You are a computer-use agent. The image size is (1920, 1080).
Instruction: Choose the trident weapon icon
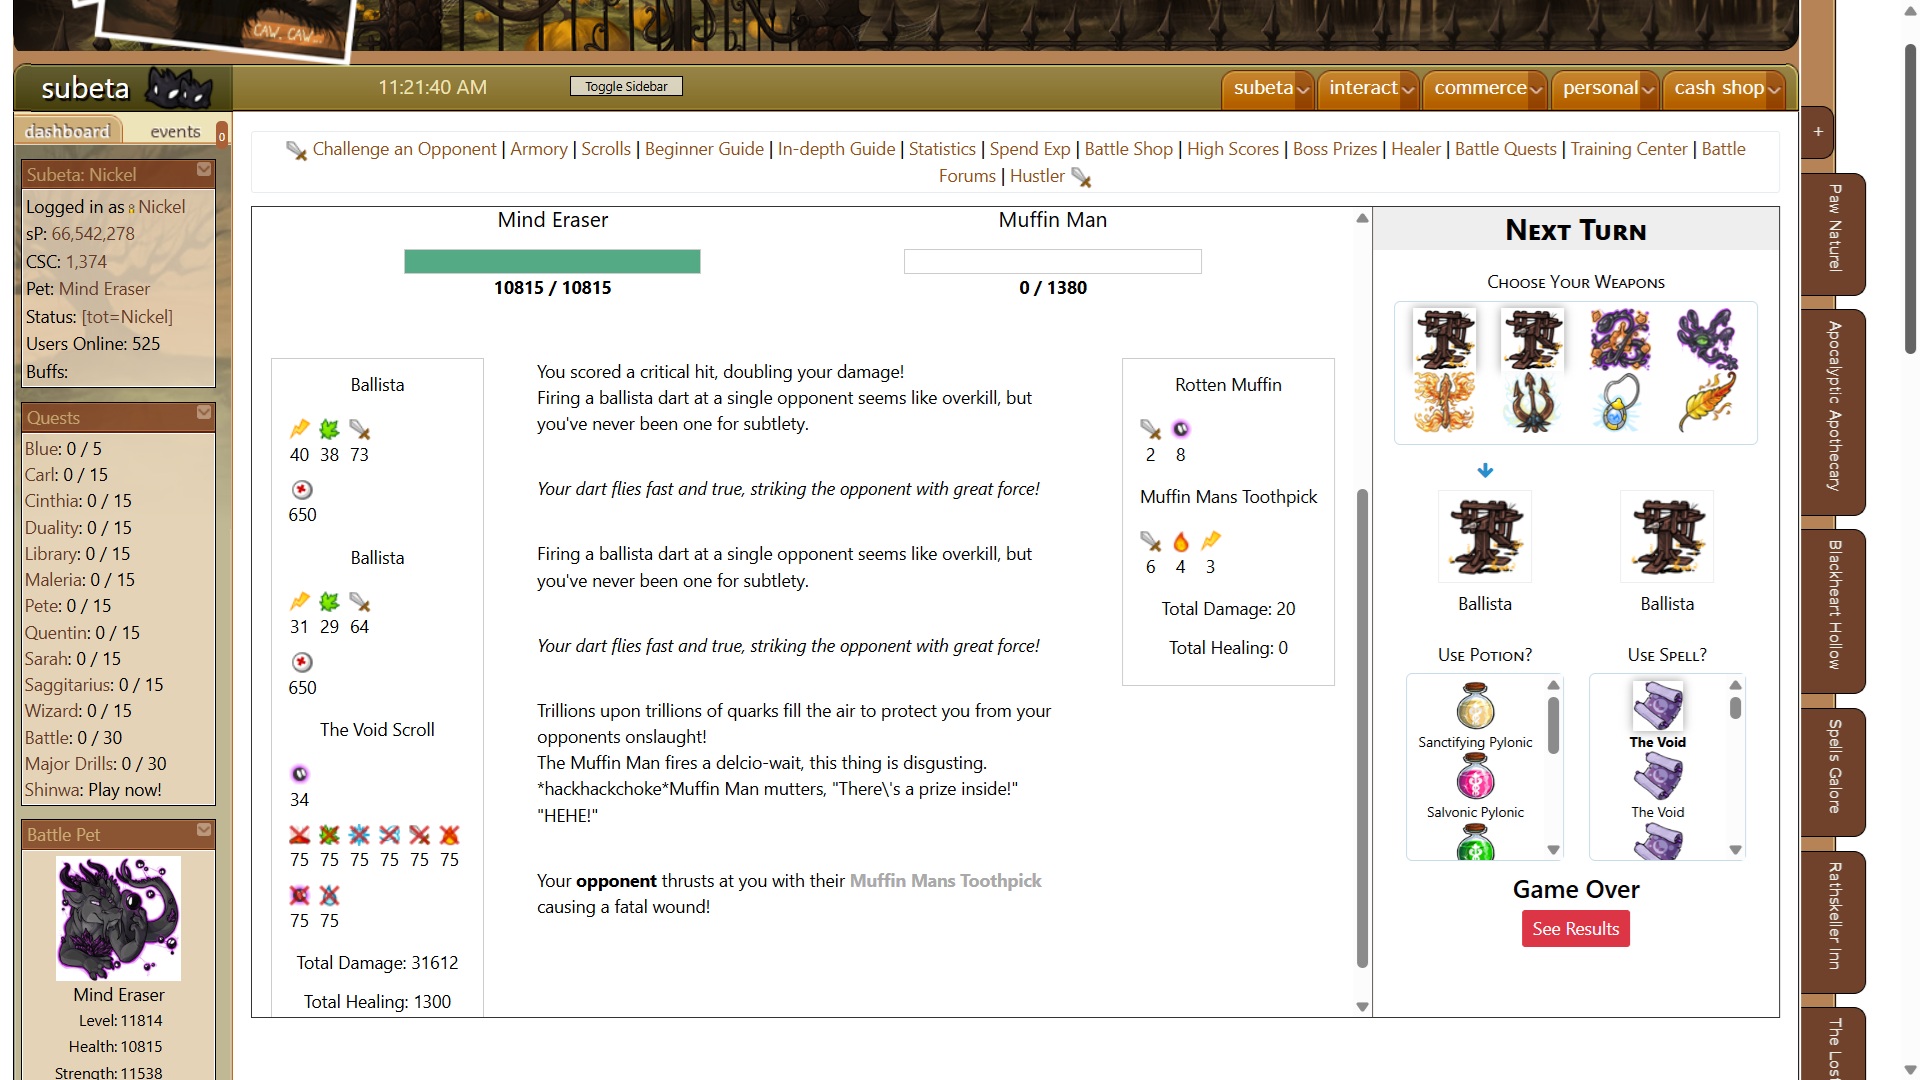[x=1531, y=402]
